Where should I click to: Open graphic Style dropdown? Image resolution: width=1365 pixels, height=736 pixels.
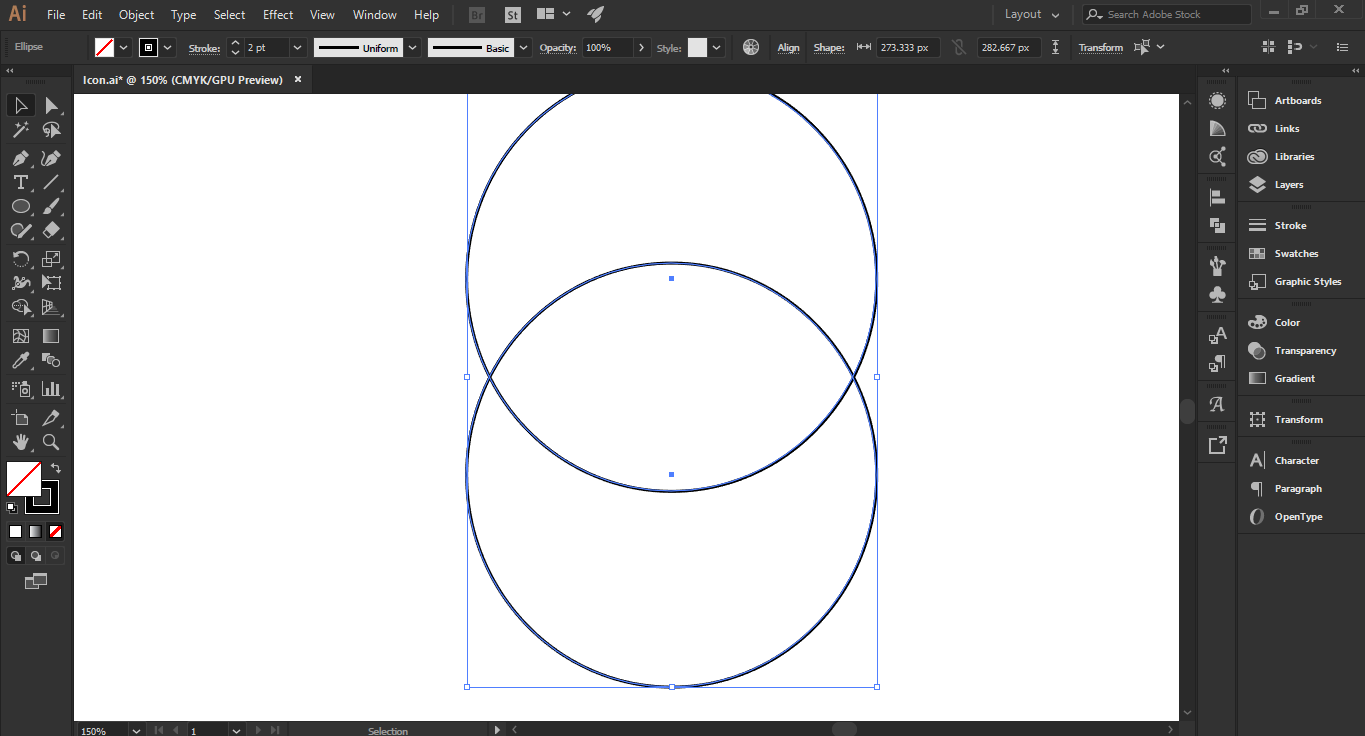point(717,47)
